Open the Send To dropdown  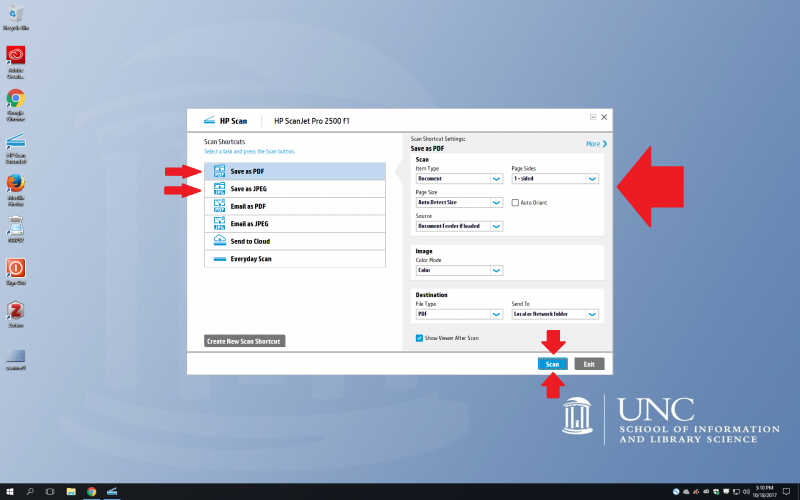click(555, 314)
